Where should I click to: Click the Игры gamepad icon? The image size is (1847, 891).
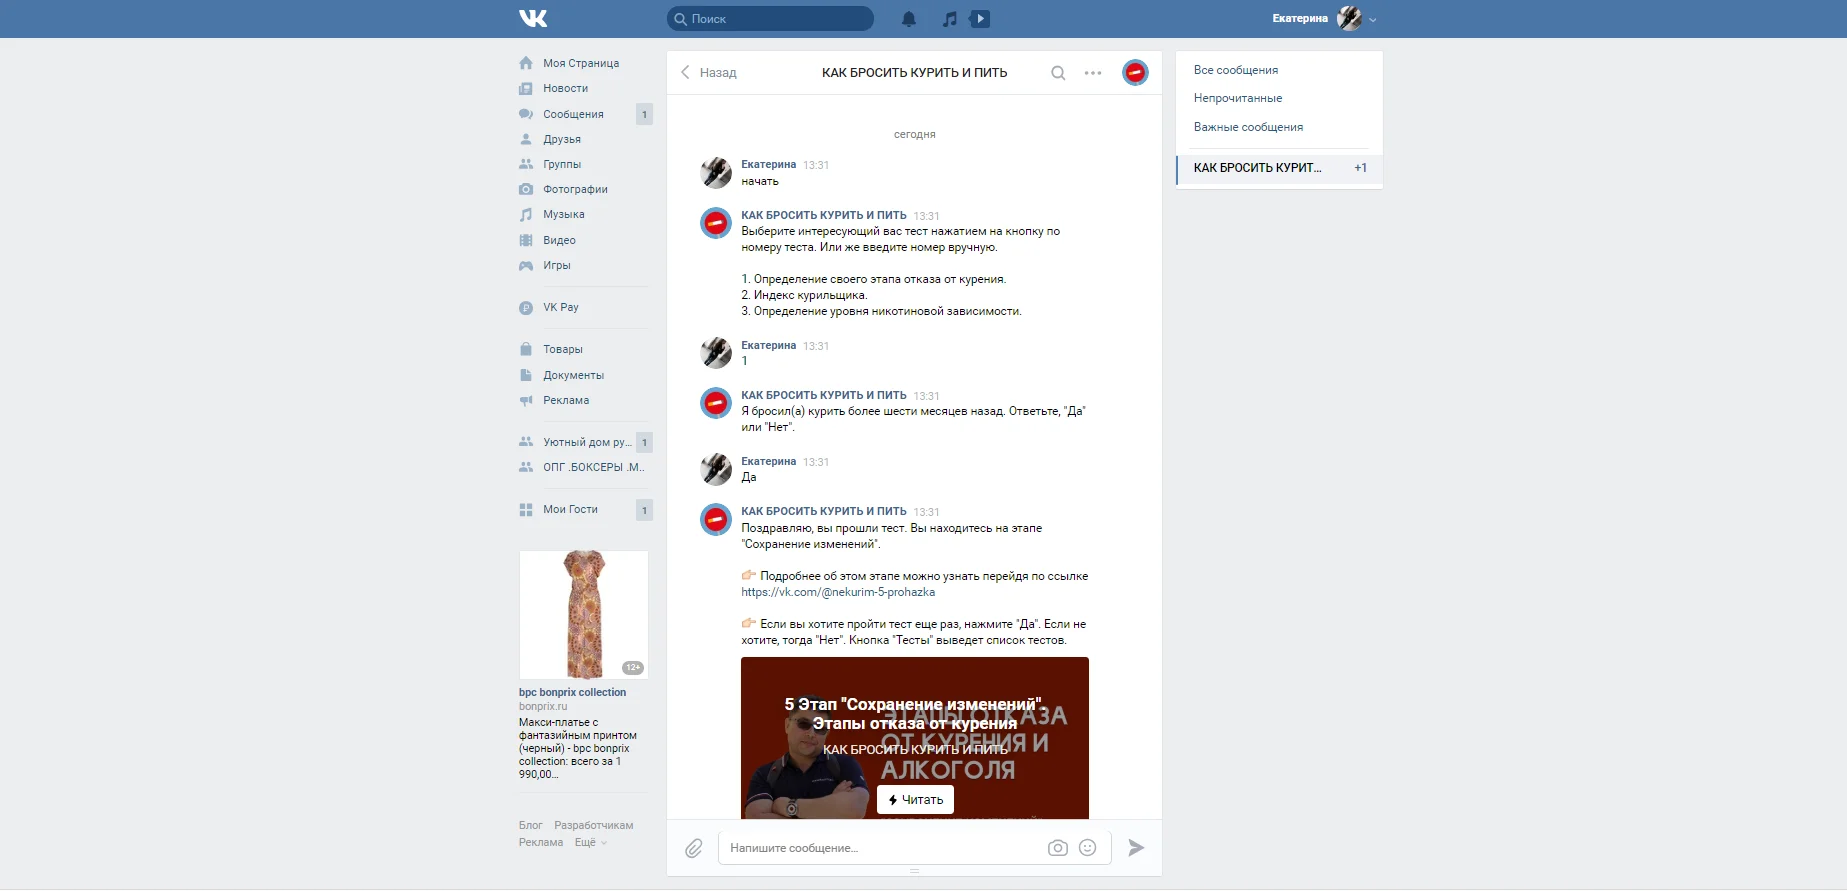[526, 265]
